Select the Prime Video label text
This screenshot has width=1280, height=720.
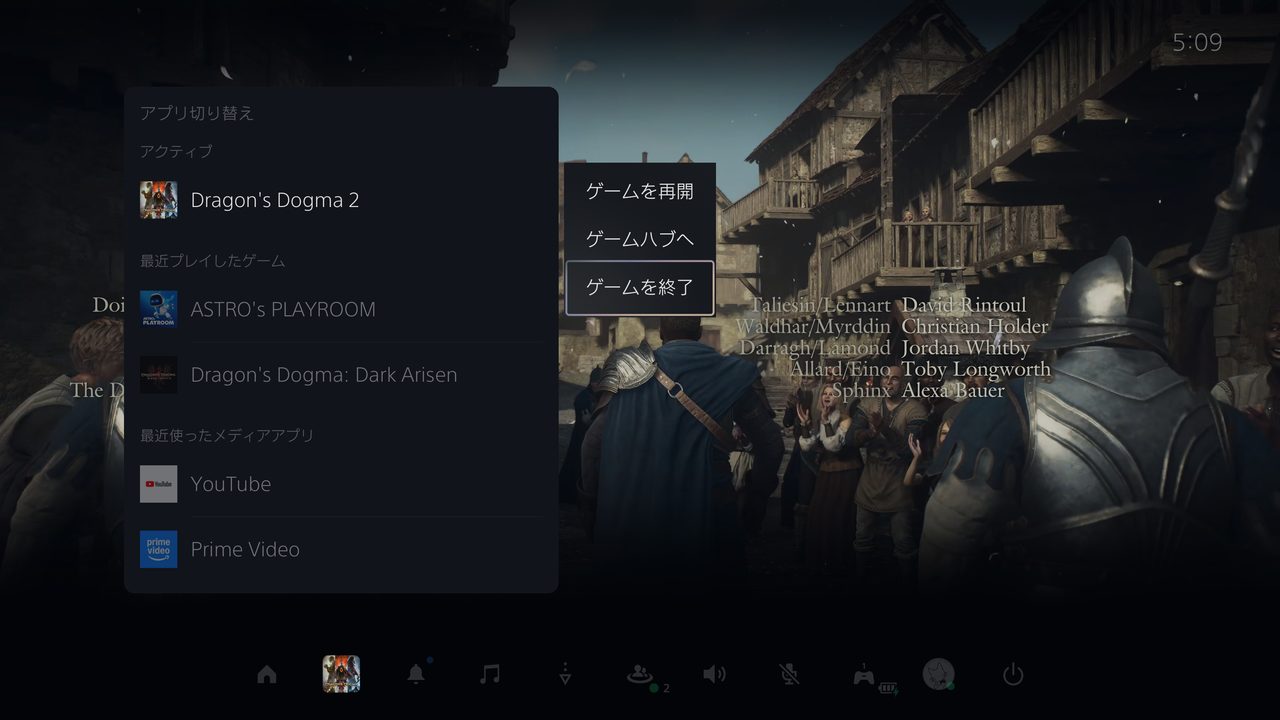coord(245,549)
